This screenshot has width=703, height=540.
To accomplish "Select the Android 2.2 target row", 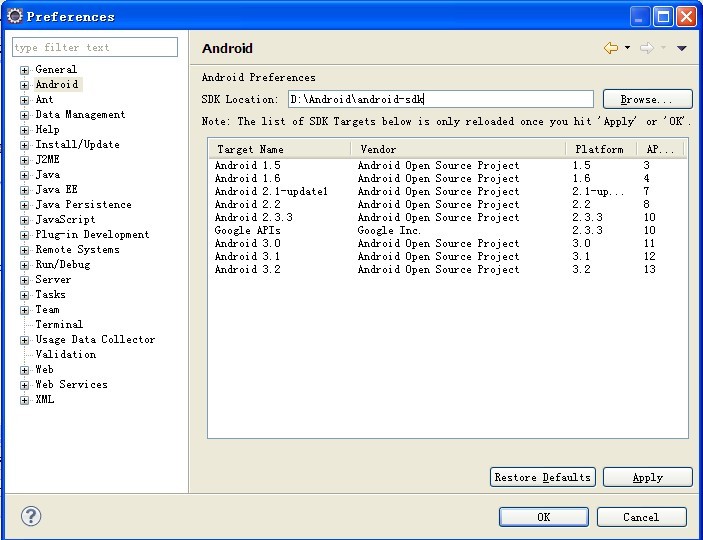I will point(448,205).
